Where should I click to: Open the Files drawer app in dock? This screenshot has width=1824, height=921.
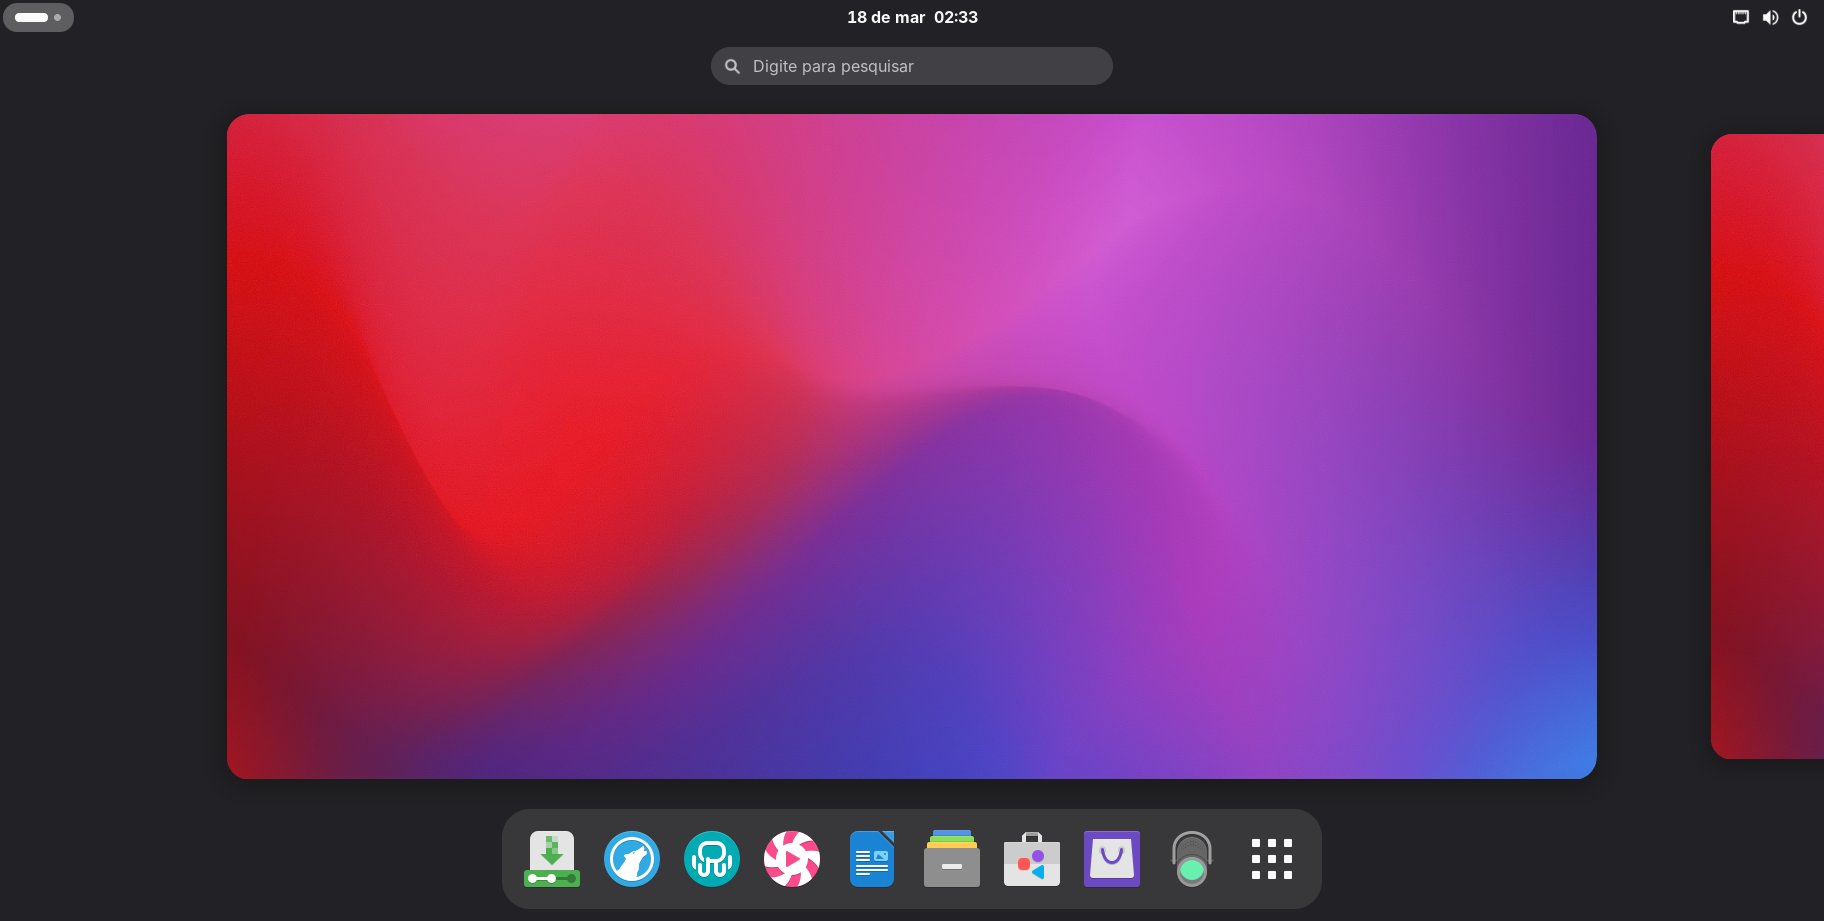(952, 859)
